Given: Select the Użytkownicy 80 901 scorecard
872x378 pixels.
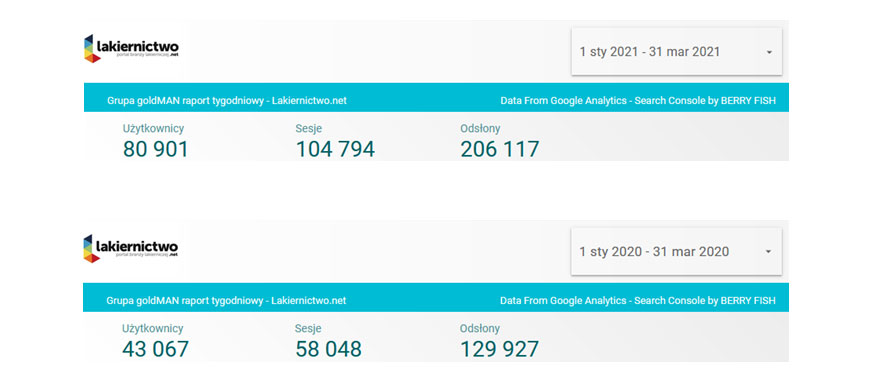Looking at the screenshot, I should (x=156, y=141).
